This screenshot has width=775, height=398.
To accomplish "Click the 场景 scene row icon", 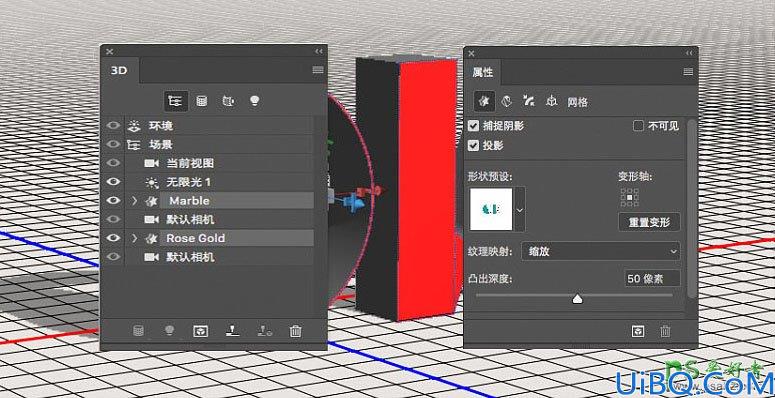I will 133,144.
